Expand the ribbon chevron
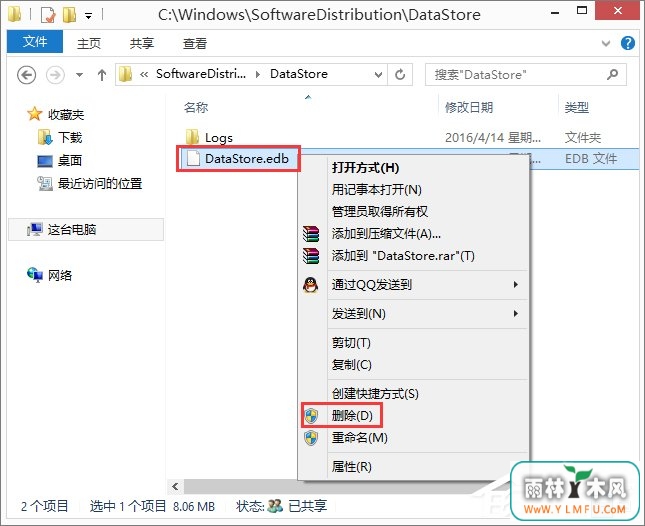Image resolution: width=645 pixels, height=526 pixels. (606, 43)
